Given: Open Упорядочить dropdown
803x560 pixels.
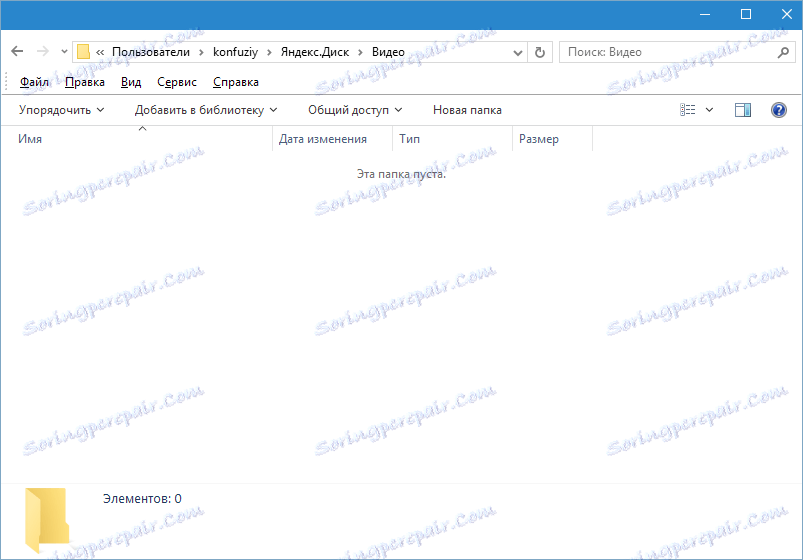Looking at the screenshot, I should pyautogui.click(x=61, y=110).
